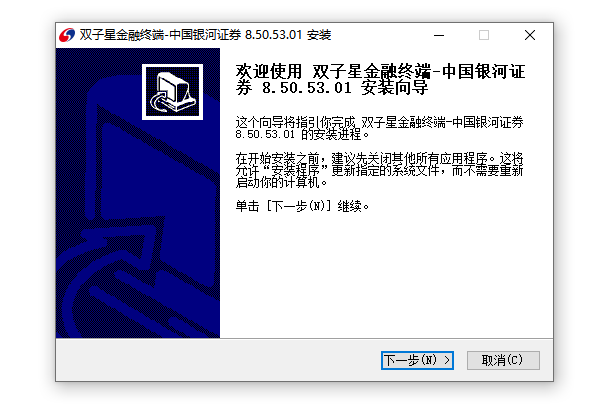Minimize the 双子星金融终端 installer window

tap(439, 35)
